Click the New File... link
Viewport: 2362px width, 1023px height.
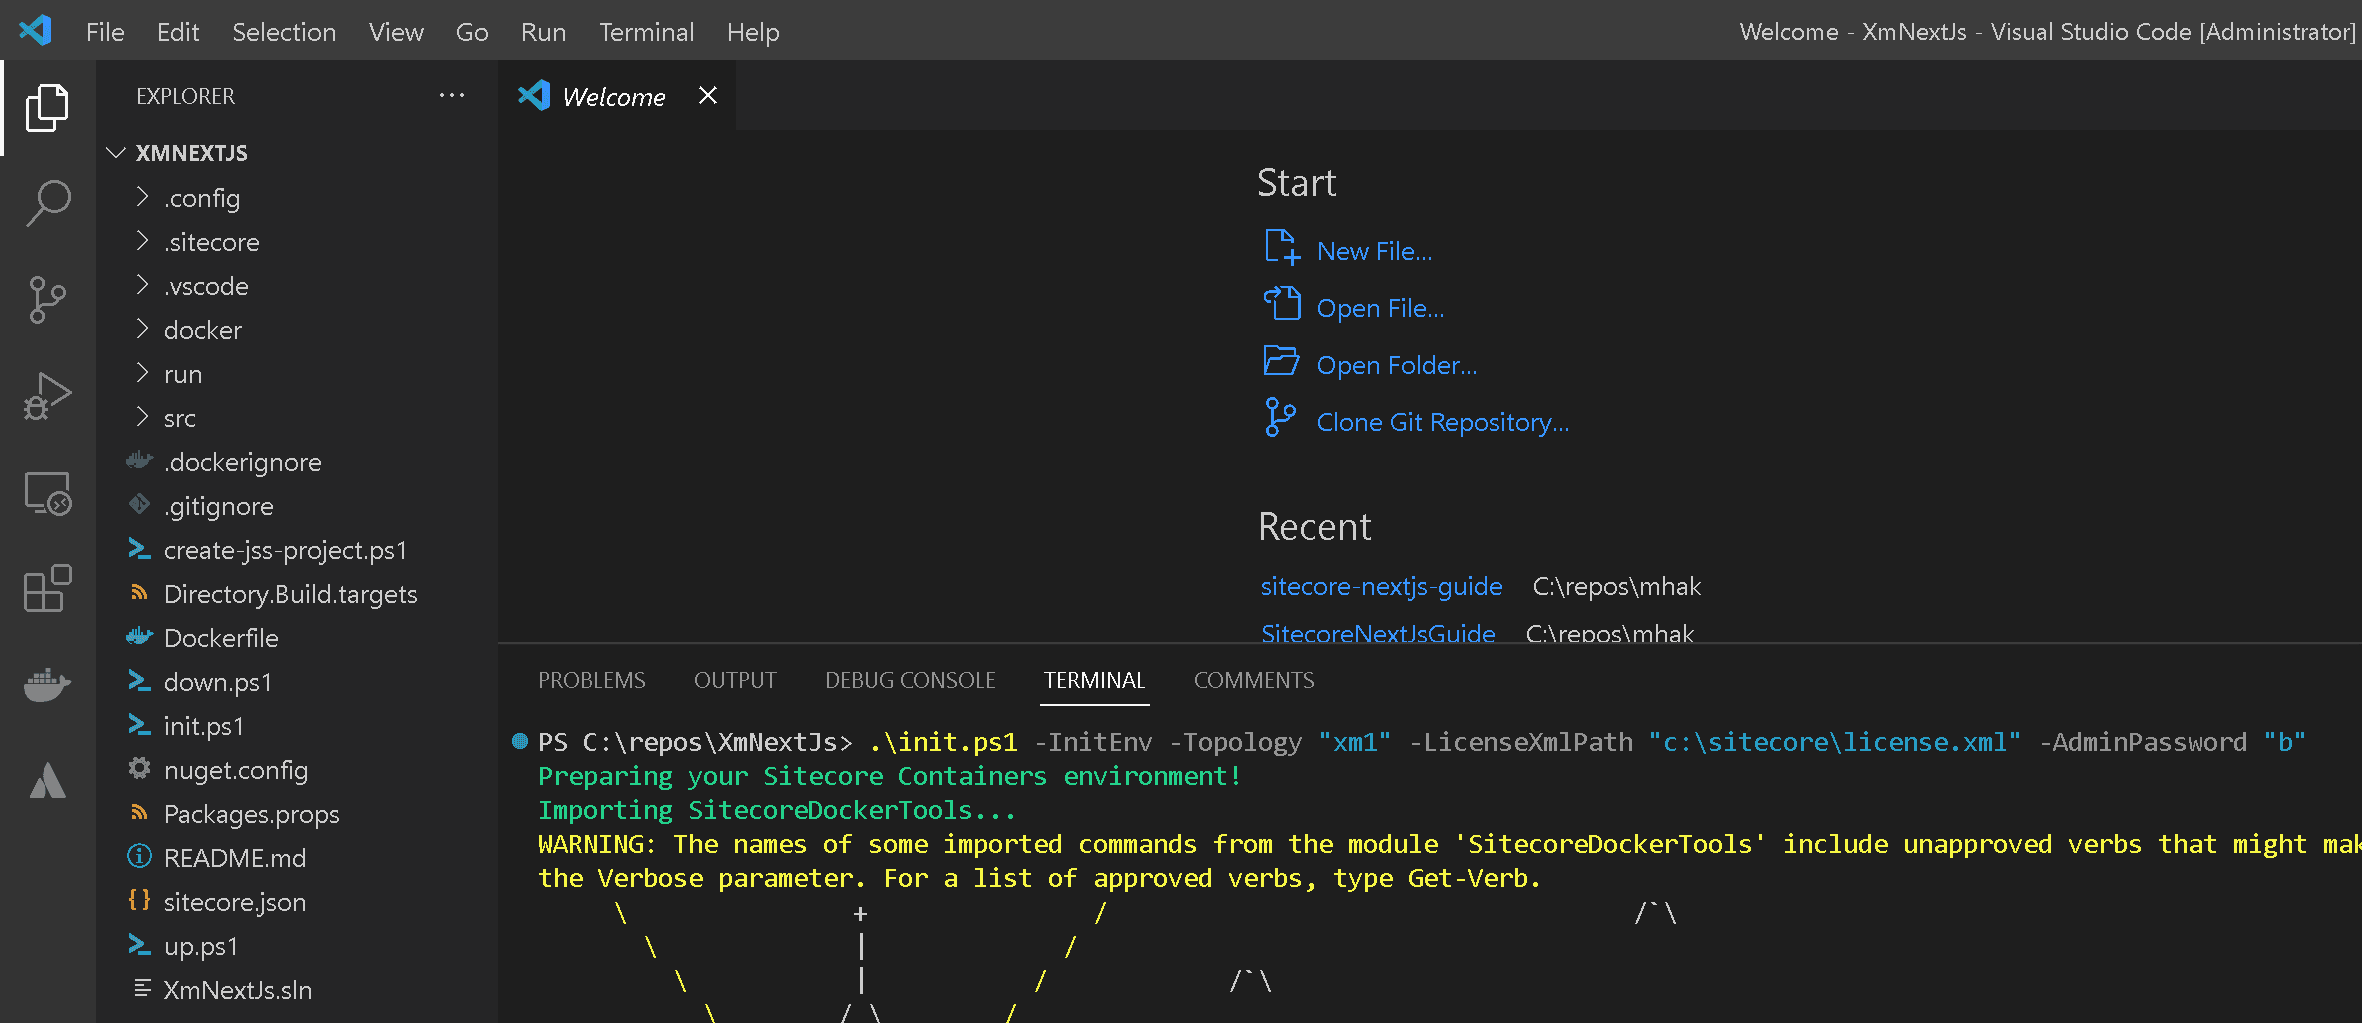pyautogui.click(x=1374, y=251)
